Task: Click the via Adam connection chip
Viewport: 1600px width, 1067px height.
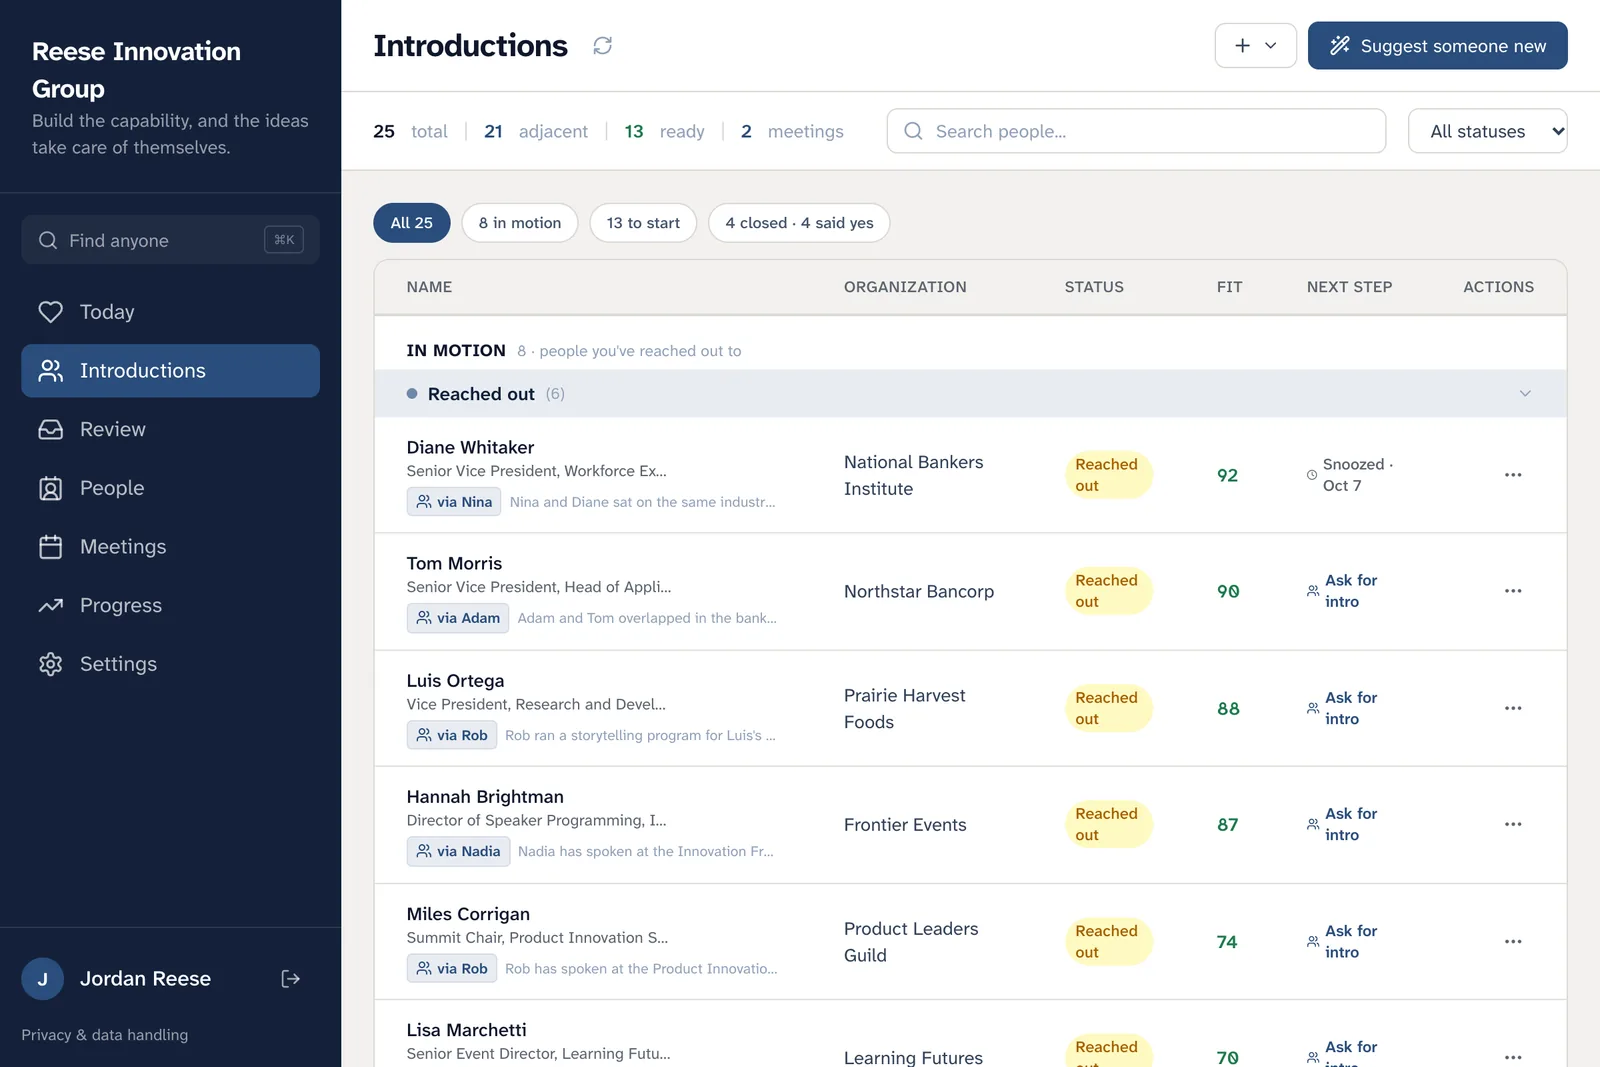Action: 458,618
